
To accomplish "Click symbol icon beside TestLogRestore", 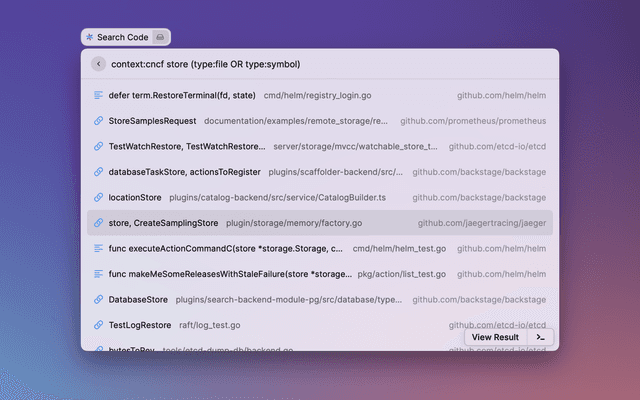I will coord(98,325).
